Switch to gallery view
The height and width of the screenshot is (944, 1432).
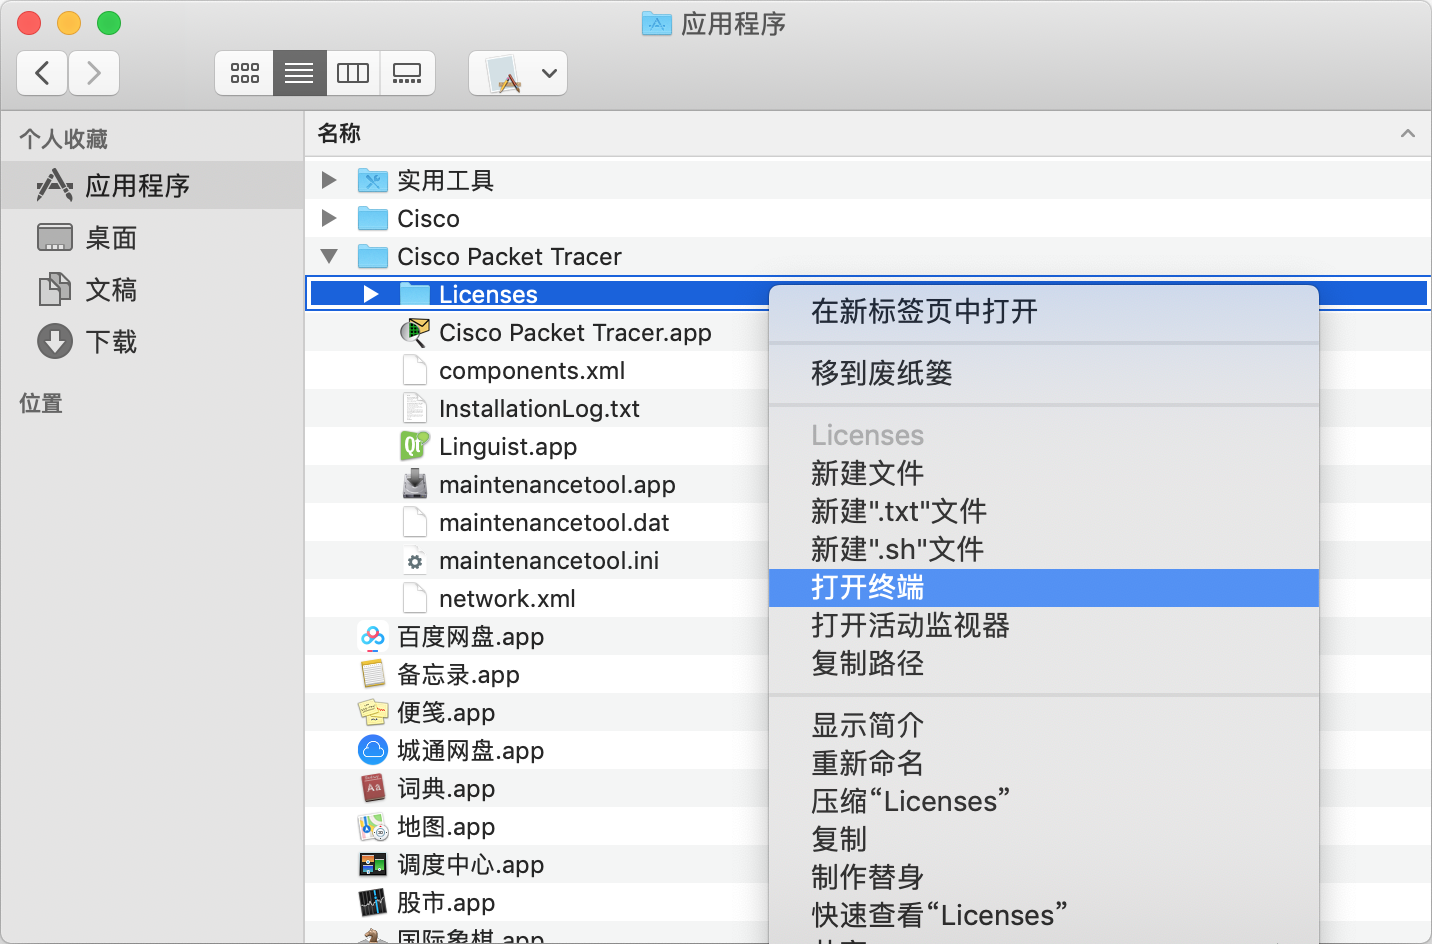[x=407, y=73]
